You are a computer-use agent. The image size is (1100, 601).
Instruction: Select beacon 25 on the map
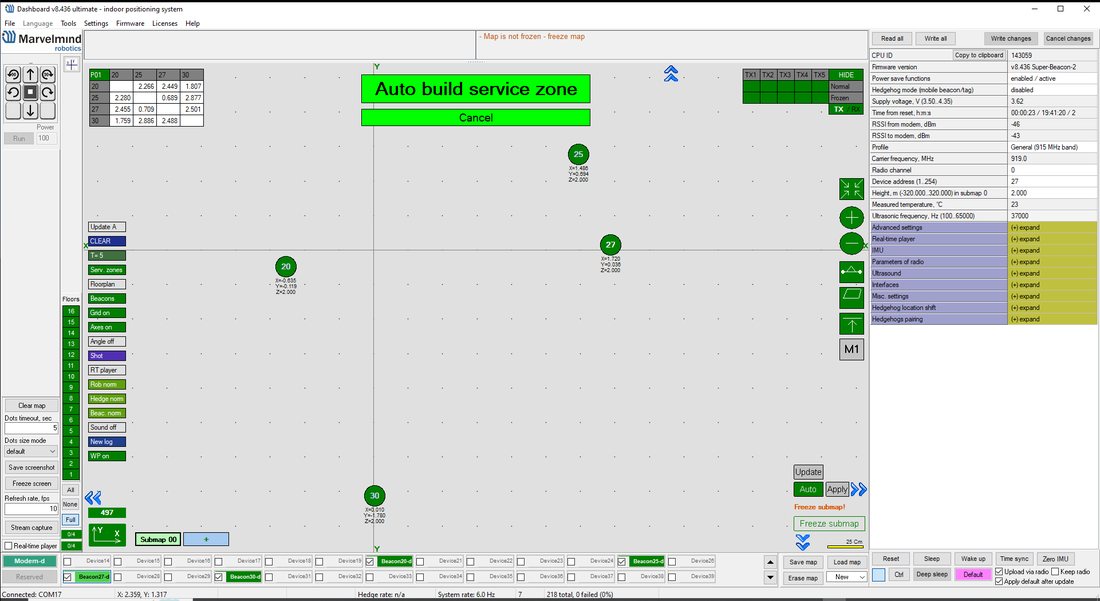pos(578,154)
